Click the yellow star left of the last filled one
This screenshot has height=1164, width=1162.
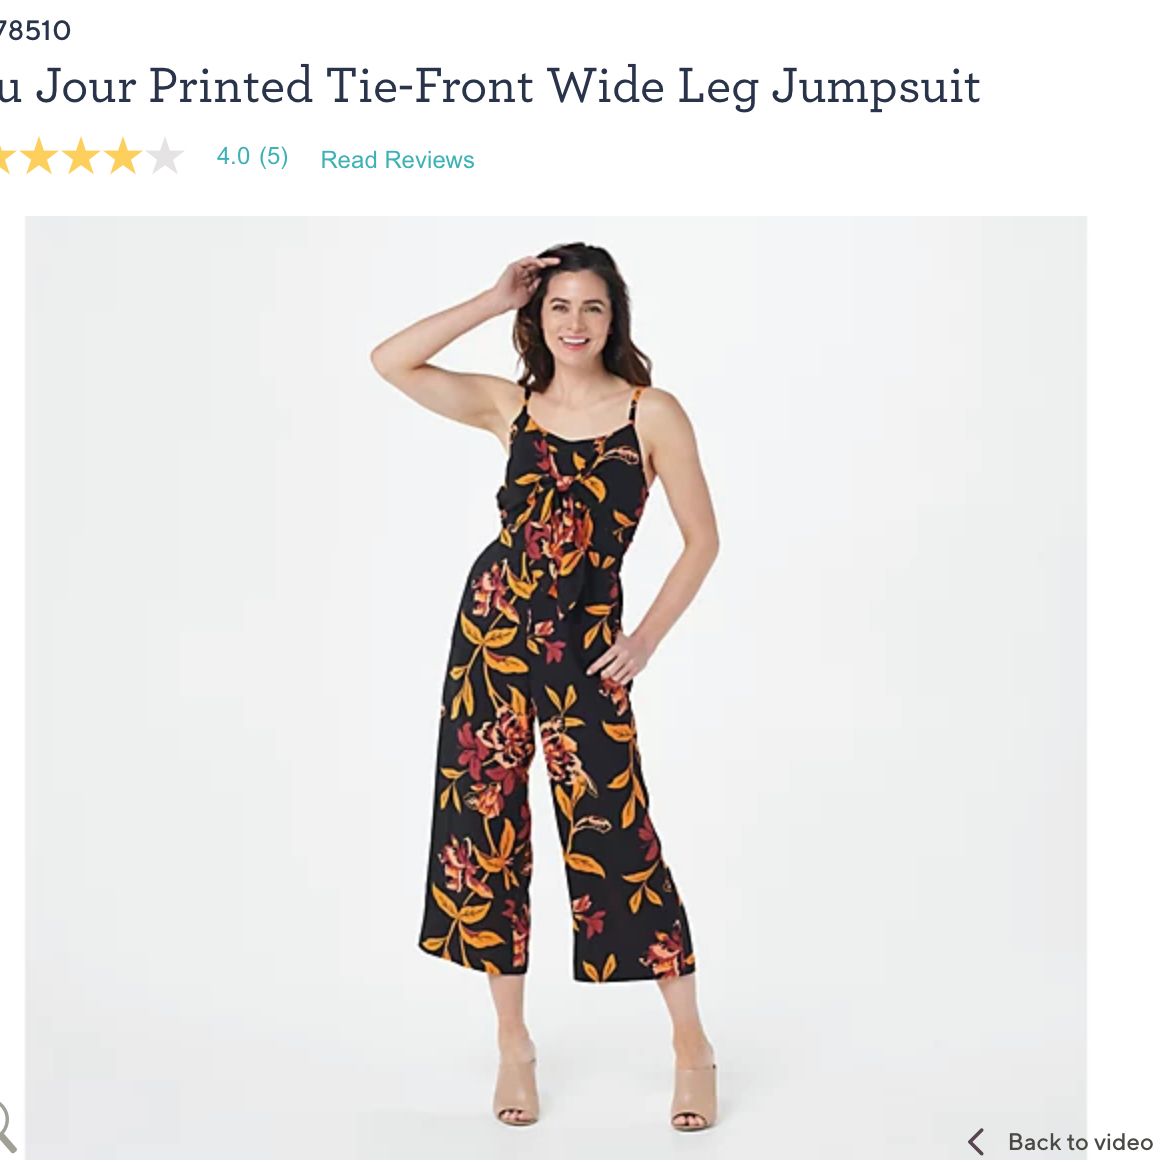pyautogui.click(x=82, y=157)
